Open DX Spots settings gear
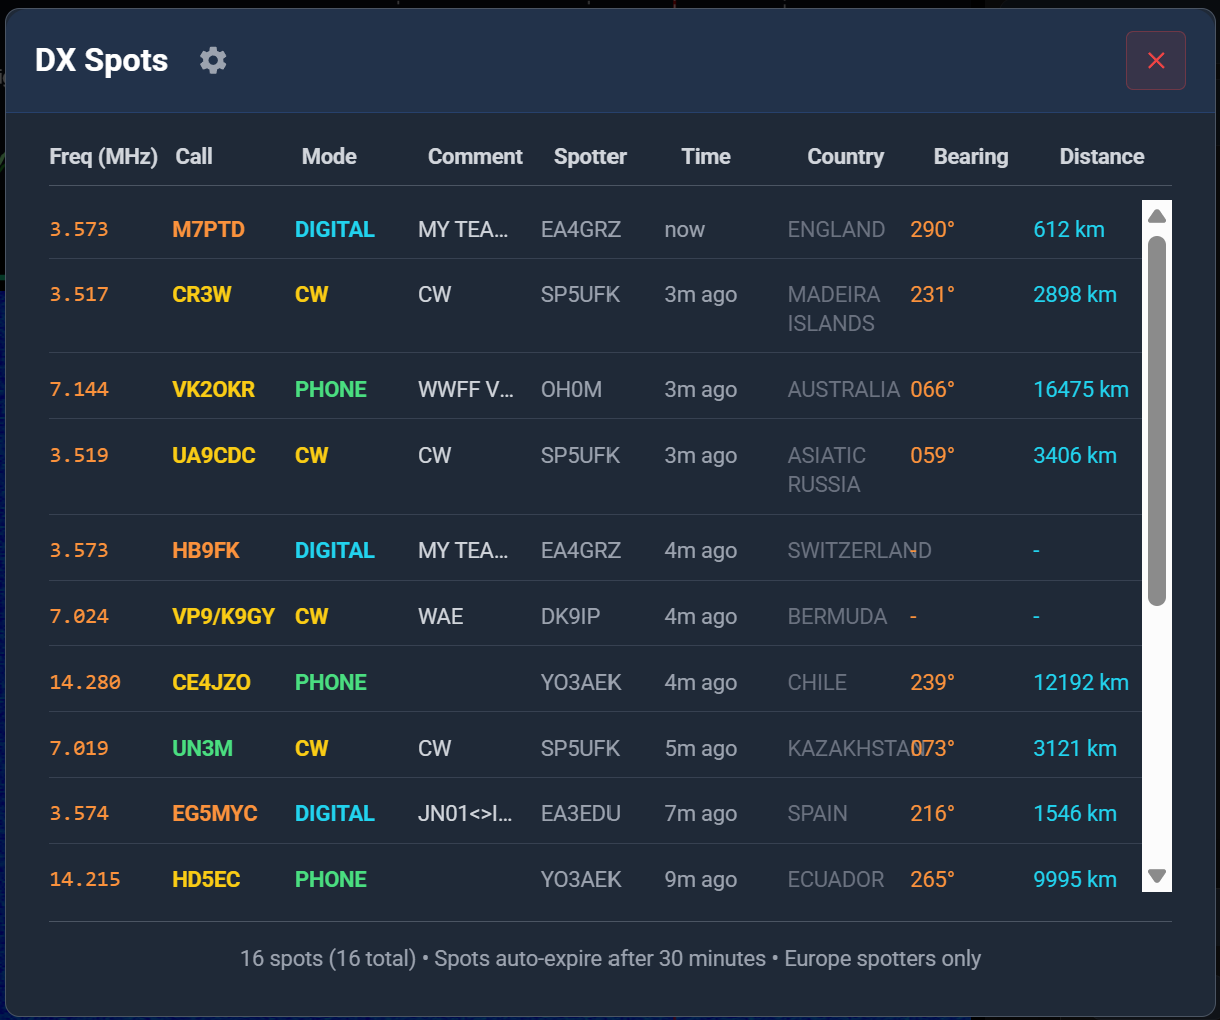 click(213, 60)
